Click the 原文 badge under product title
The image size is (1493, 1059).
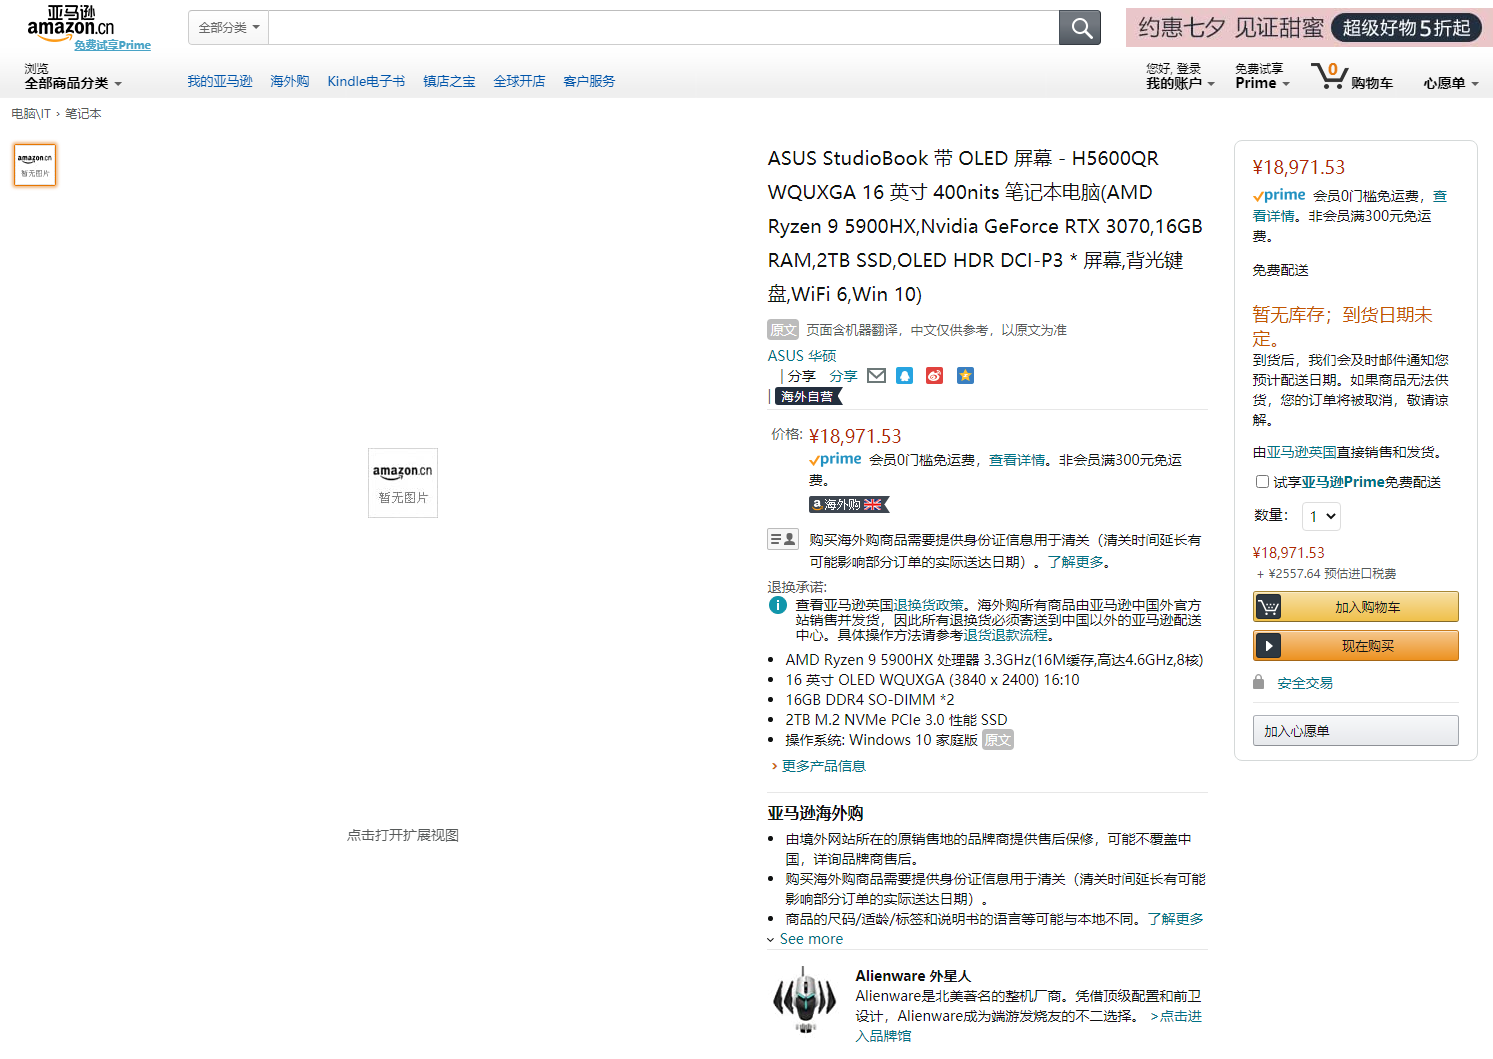[x=783, y=330]
